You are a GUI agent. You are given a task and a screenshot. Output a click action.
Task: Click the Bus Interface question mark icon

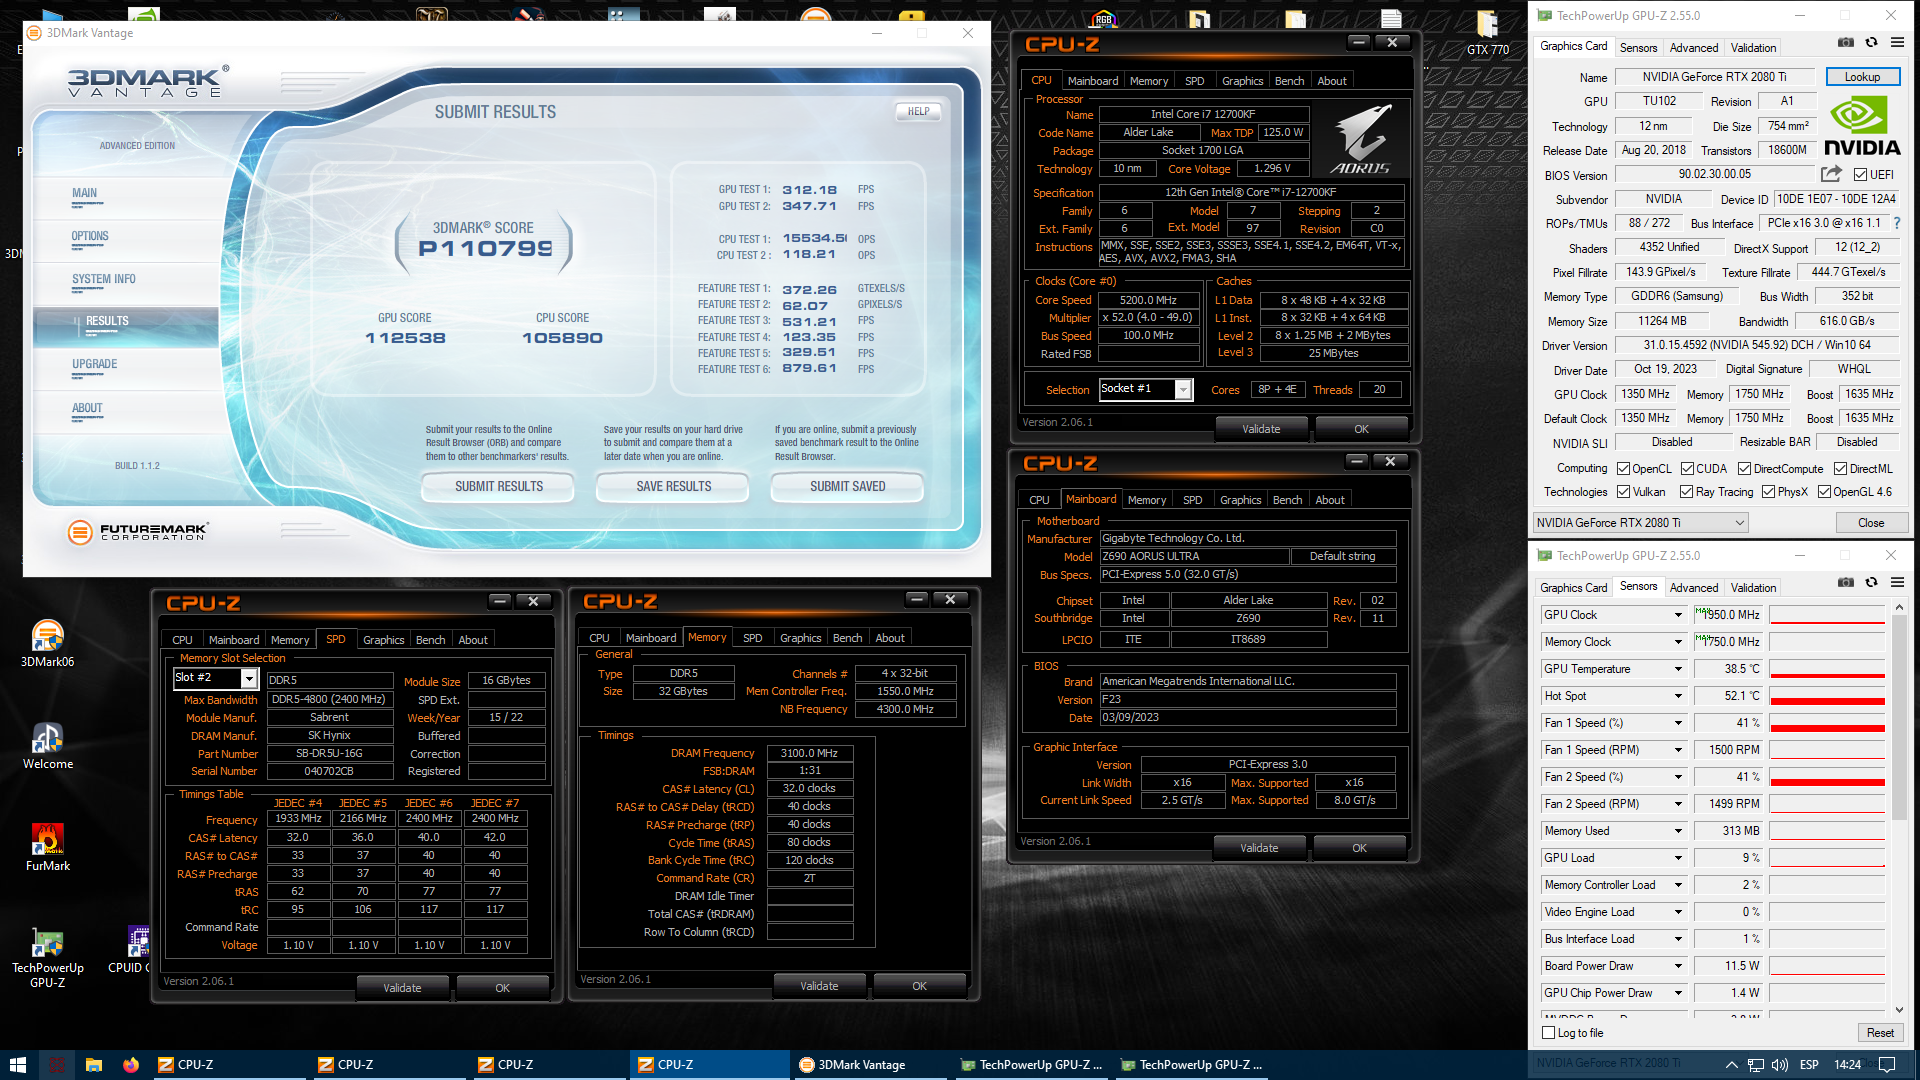1897,223
